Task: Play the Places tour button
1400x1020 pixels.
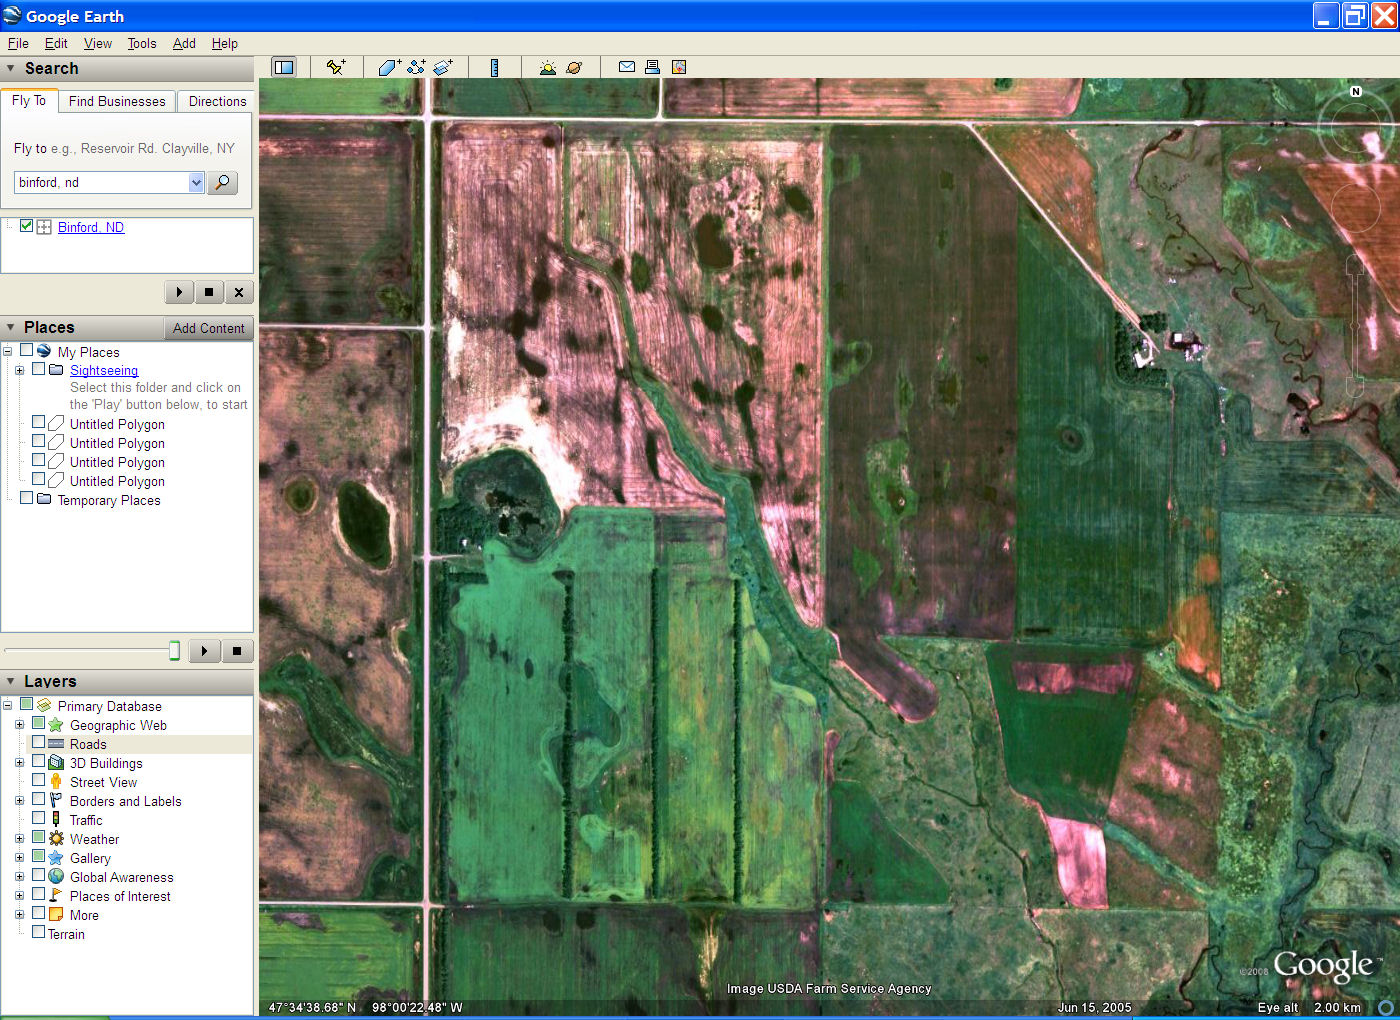Action: pyautogui.click(x=204, y=651)
